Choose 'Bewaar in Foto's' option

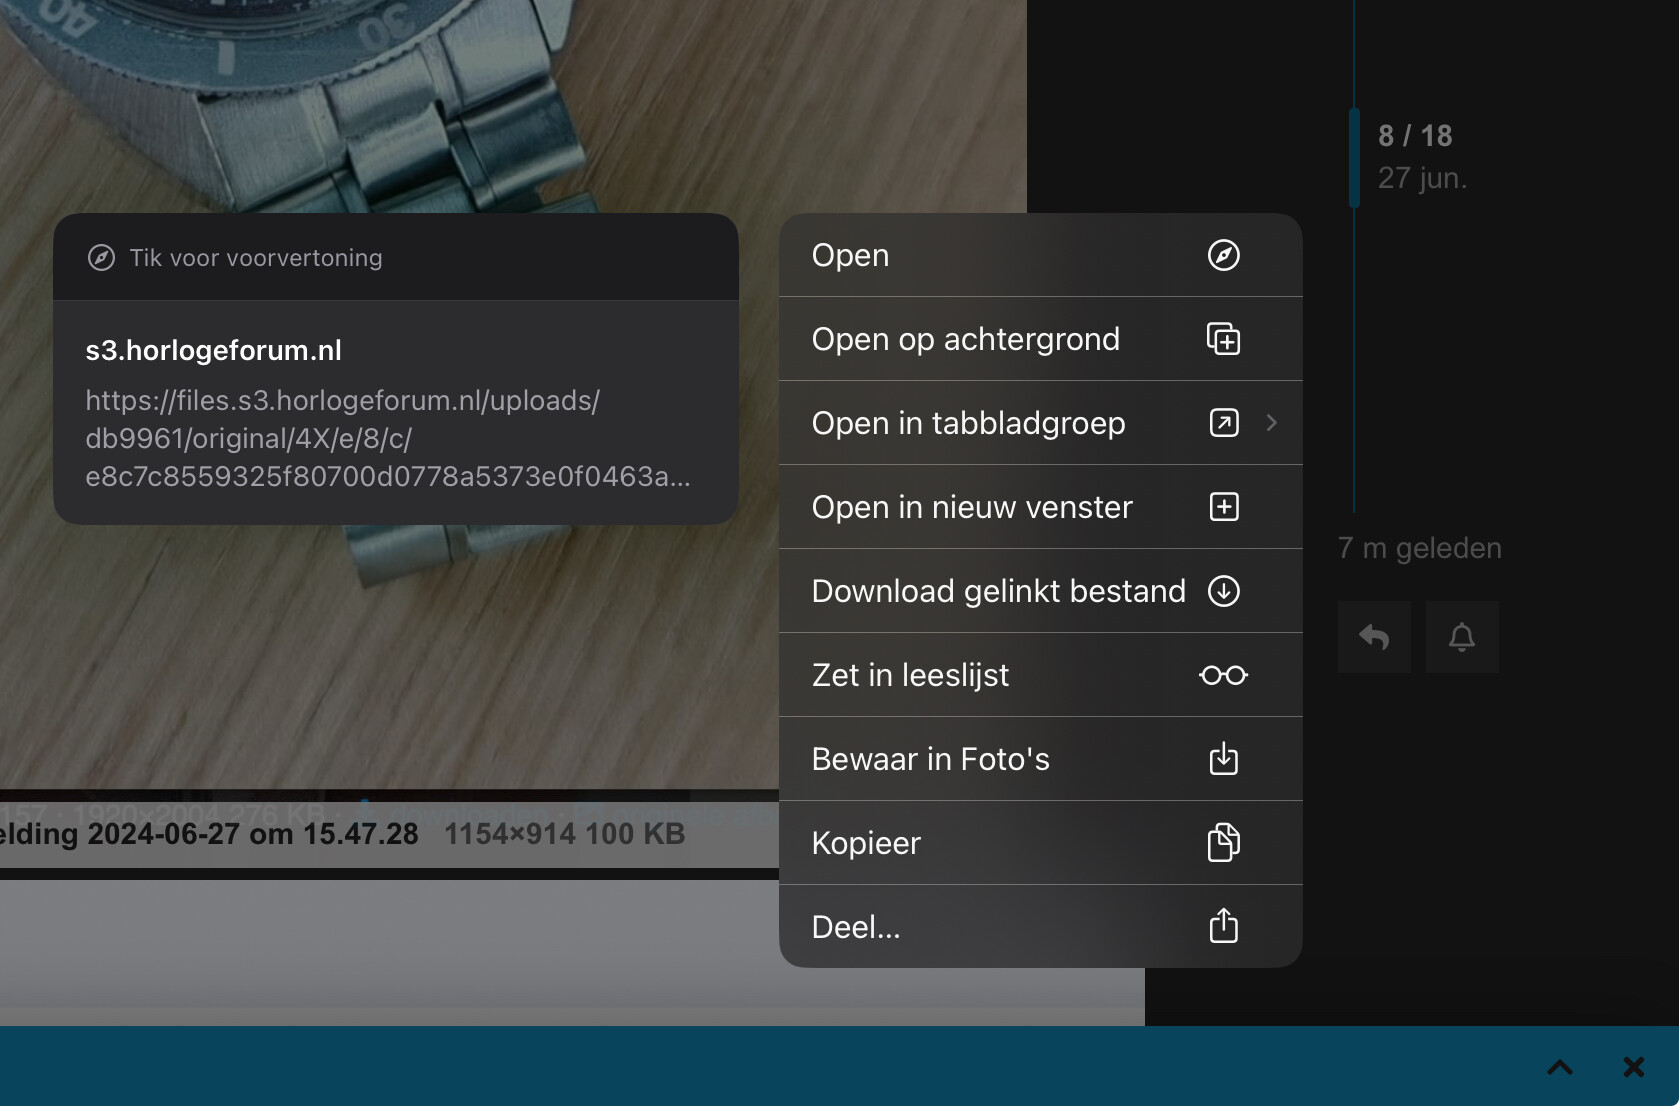pos(1040,759)
